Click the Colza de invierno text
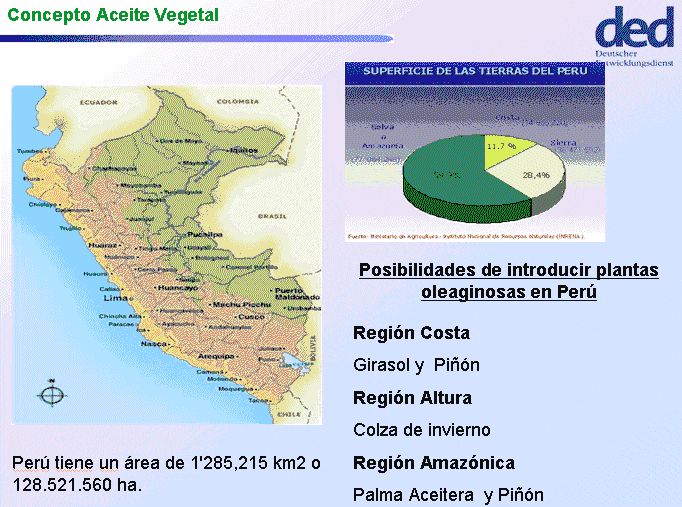 [421, 430]
